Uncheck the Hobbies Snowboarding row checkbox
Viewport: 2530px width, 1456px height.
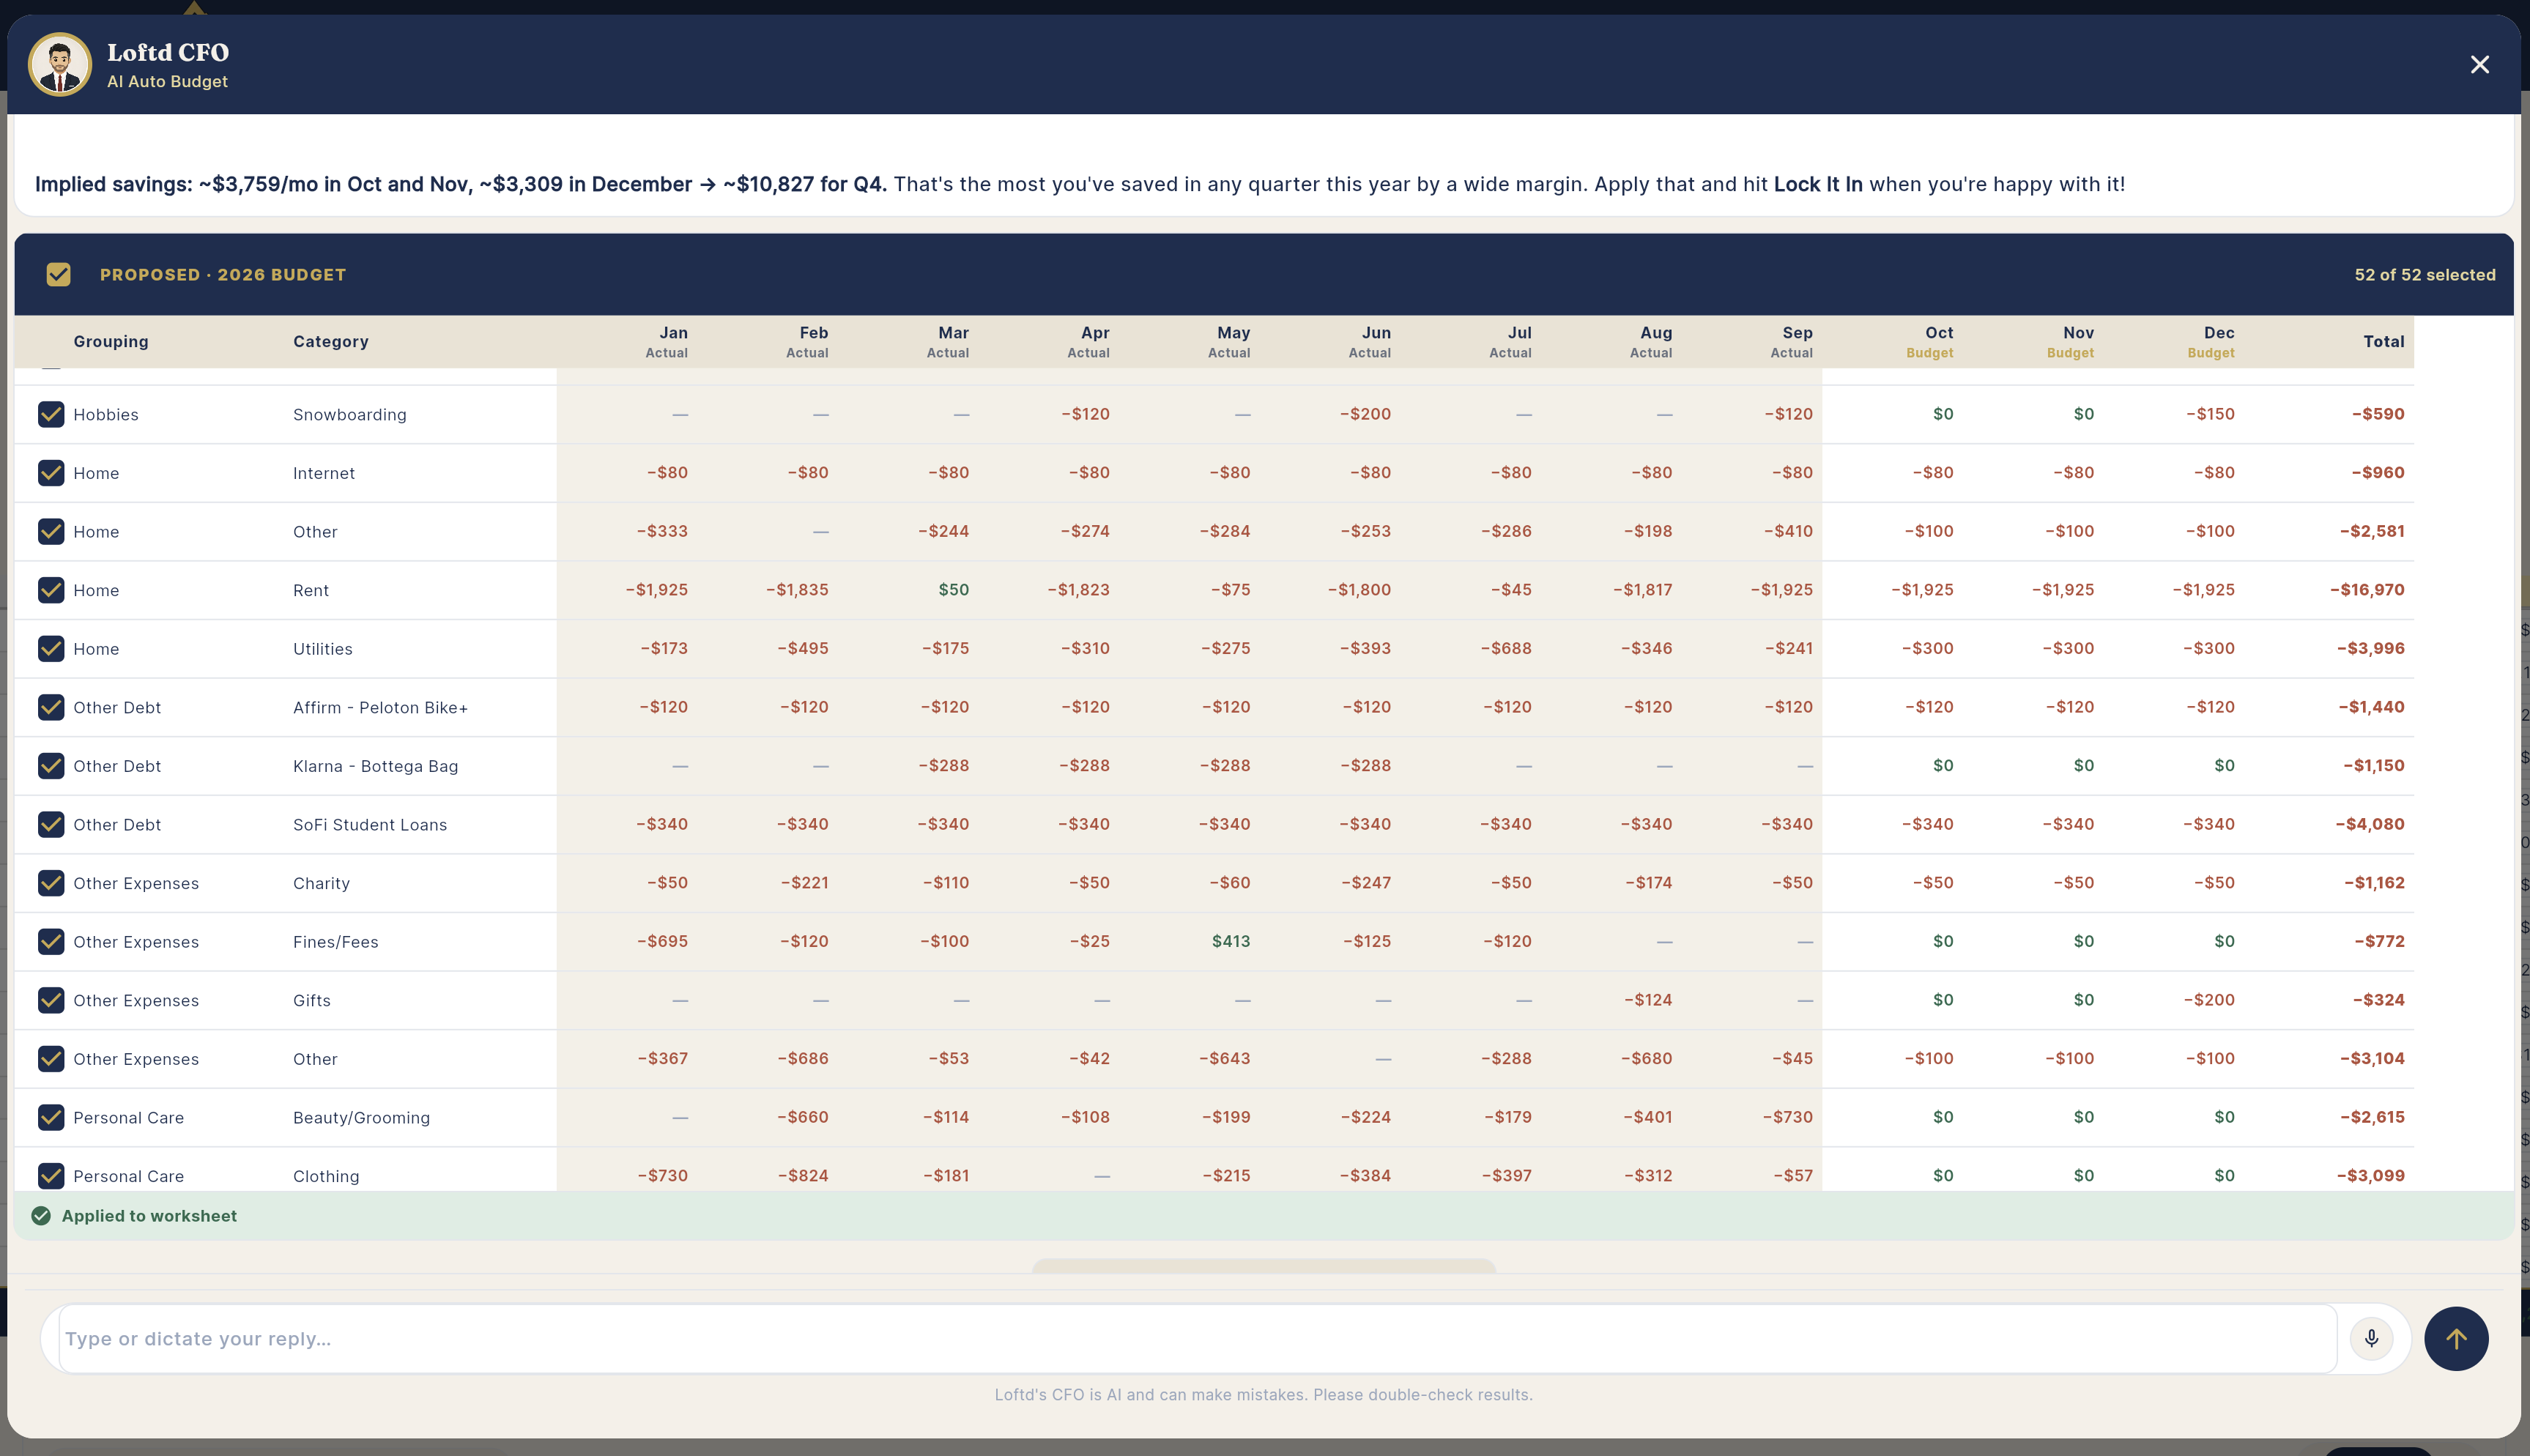pyautogui.click(x=51, y=414)
